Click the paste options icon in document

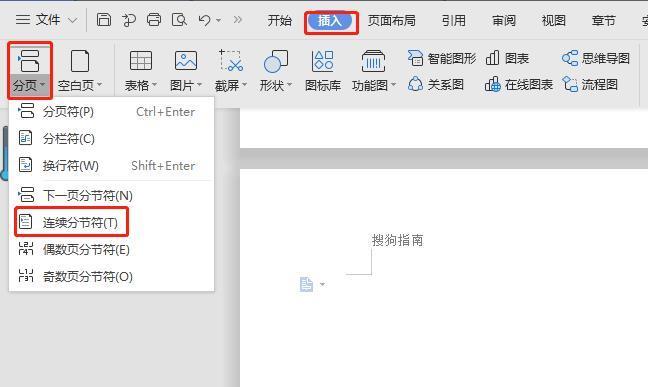(x=306, y=284)
